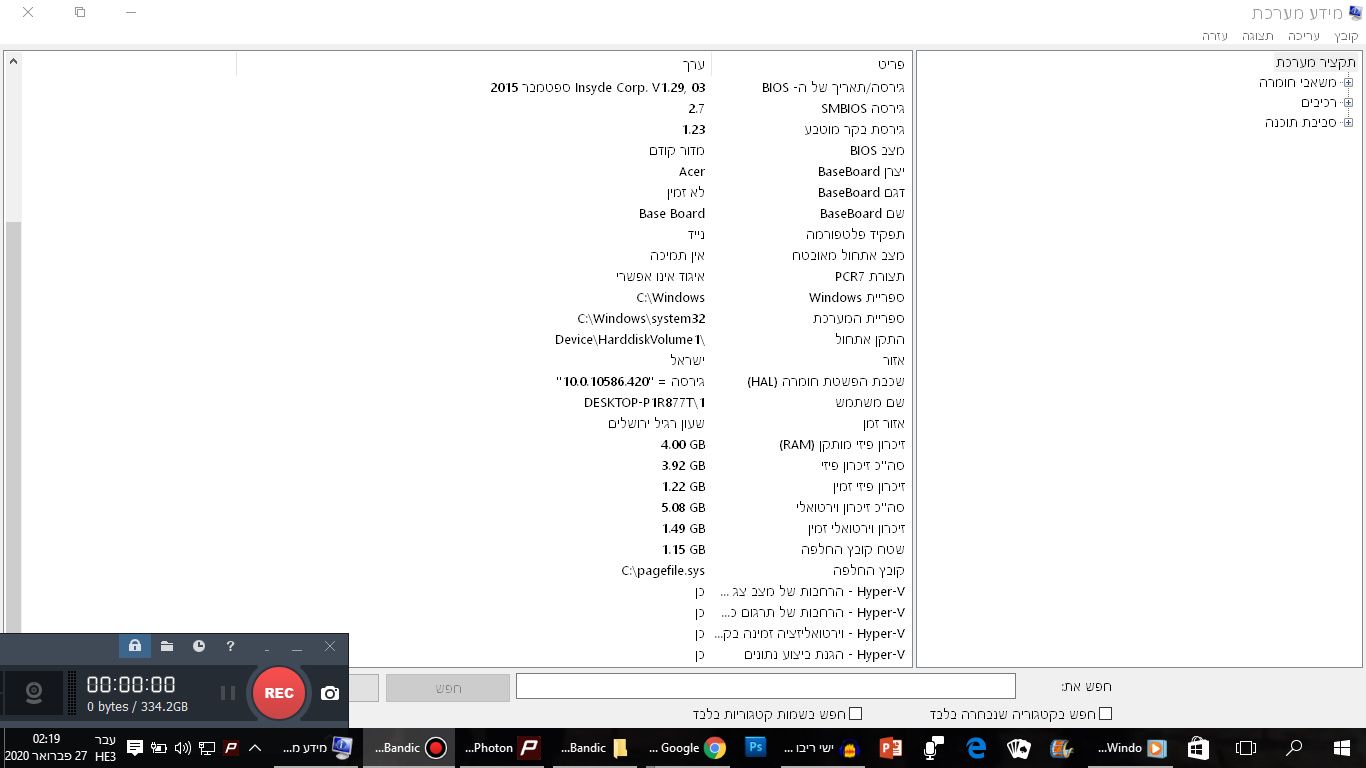Toggle the Bandicam webcam overlay icon
The image size is (1366, 768).
[x=34, y=693]
